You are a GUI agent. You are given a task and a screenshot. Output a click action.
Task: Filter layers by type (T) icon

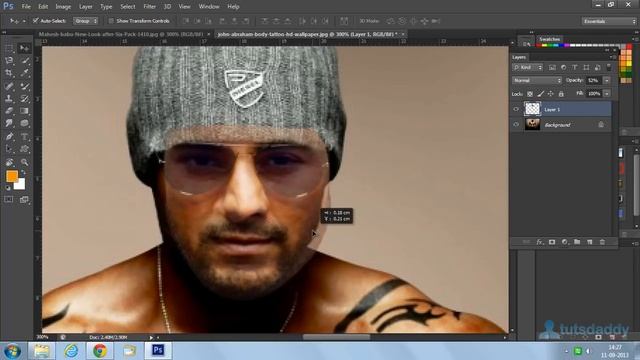[x=575, y=67]
